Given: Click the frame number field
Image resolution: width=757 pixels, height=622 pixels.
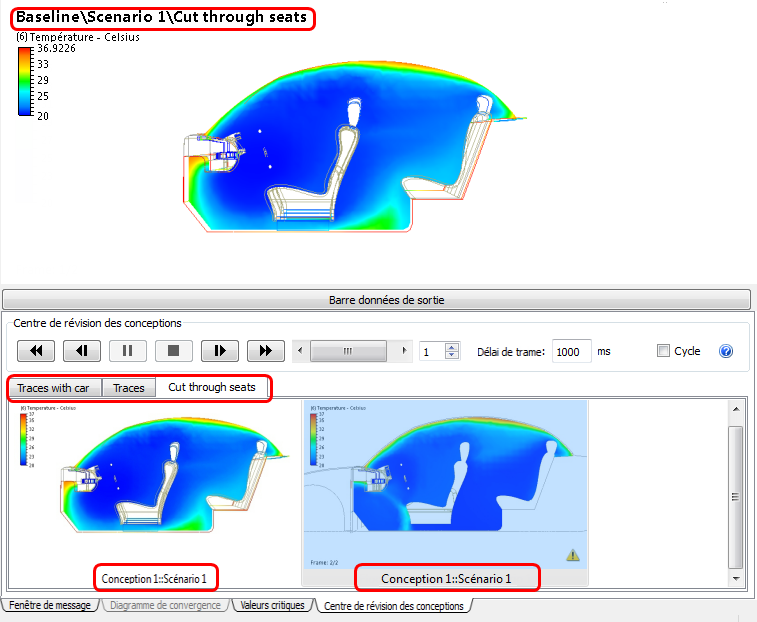Looking at the screenshot, I should [432, 351].
